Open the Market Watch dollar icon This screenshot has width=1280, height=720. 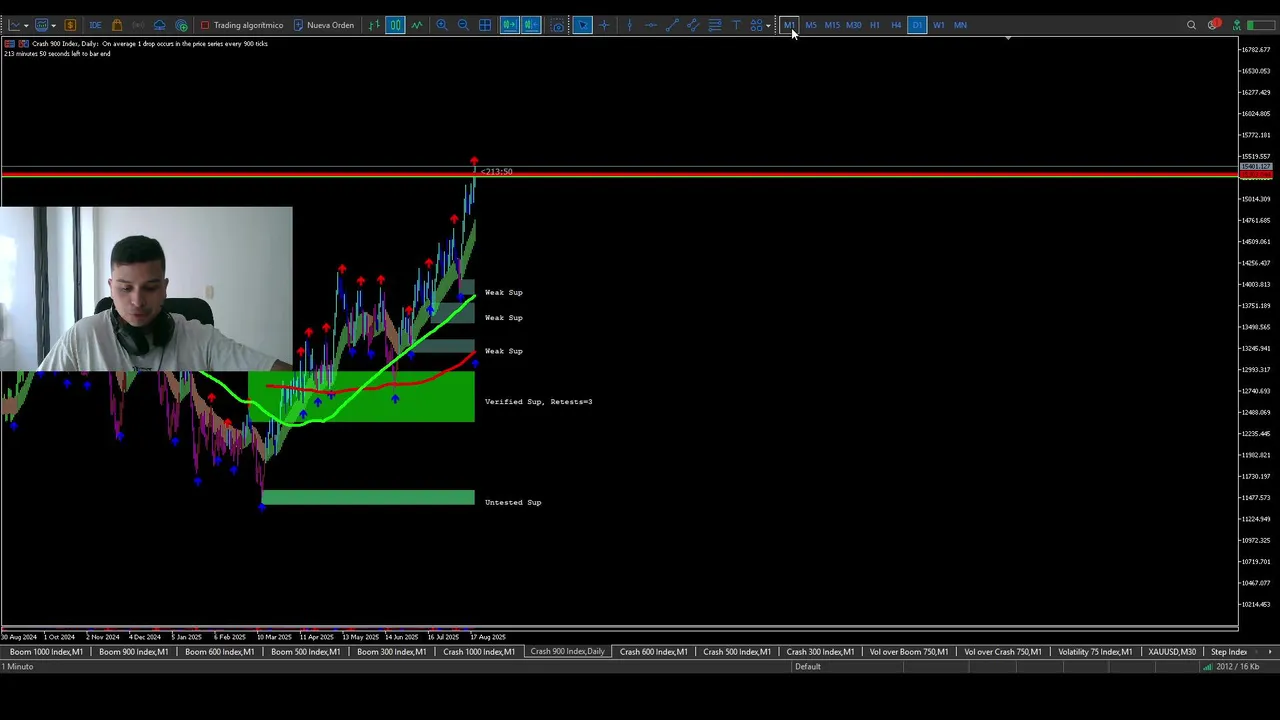coord(70,25)
